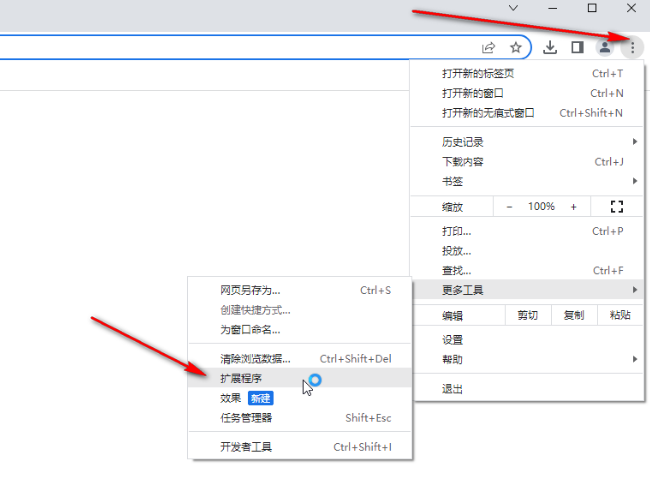
Task: Select 扩展程序 from the submenu
Action: point(242,378)
